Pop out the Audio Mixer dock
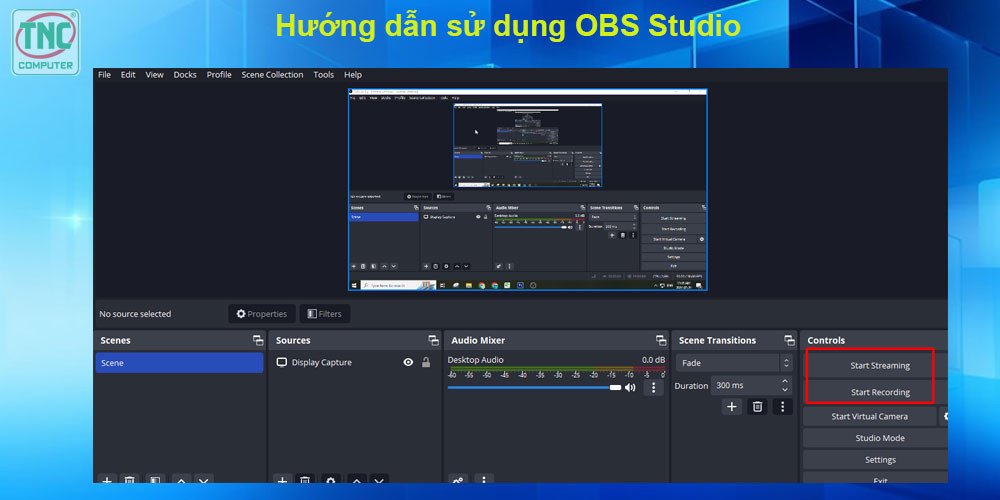1000x500 pixels. pyautogui.click(x=660, y=341)
